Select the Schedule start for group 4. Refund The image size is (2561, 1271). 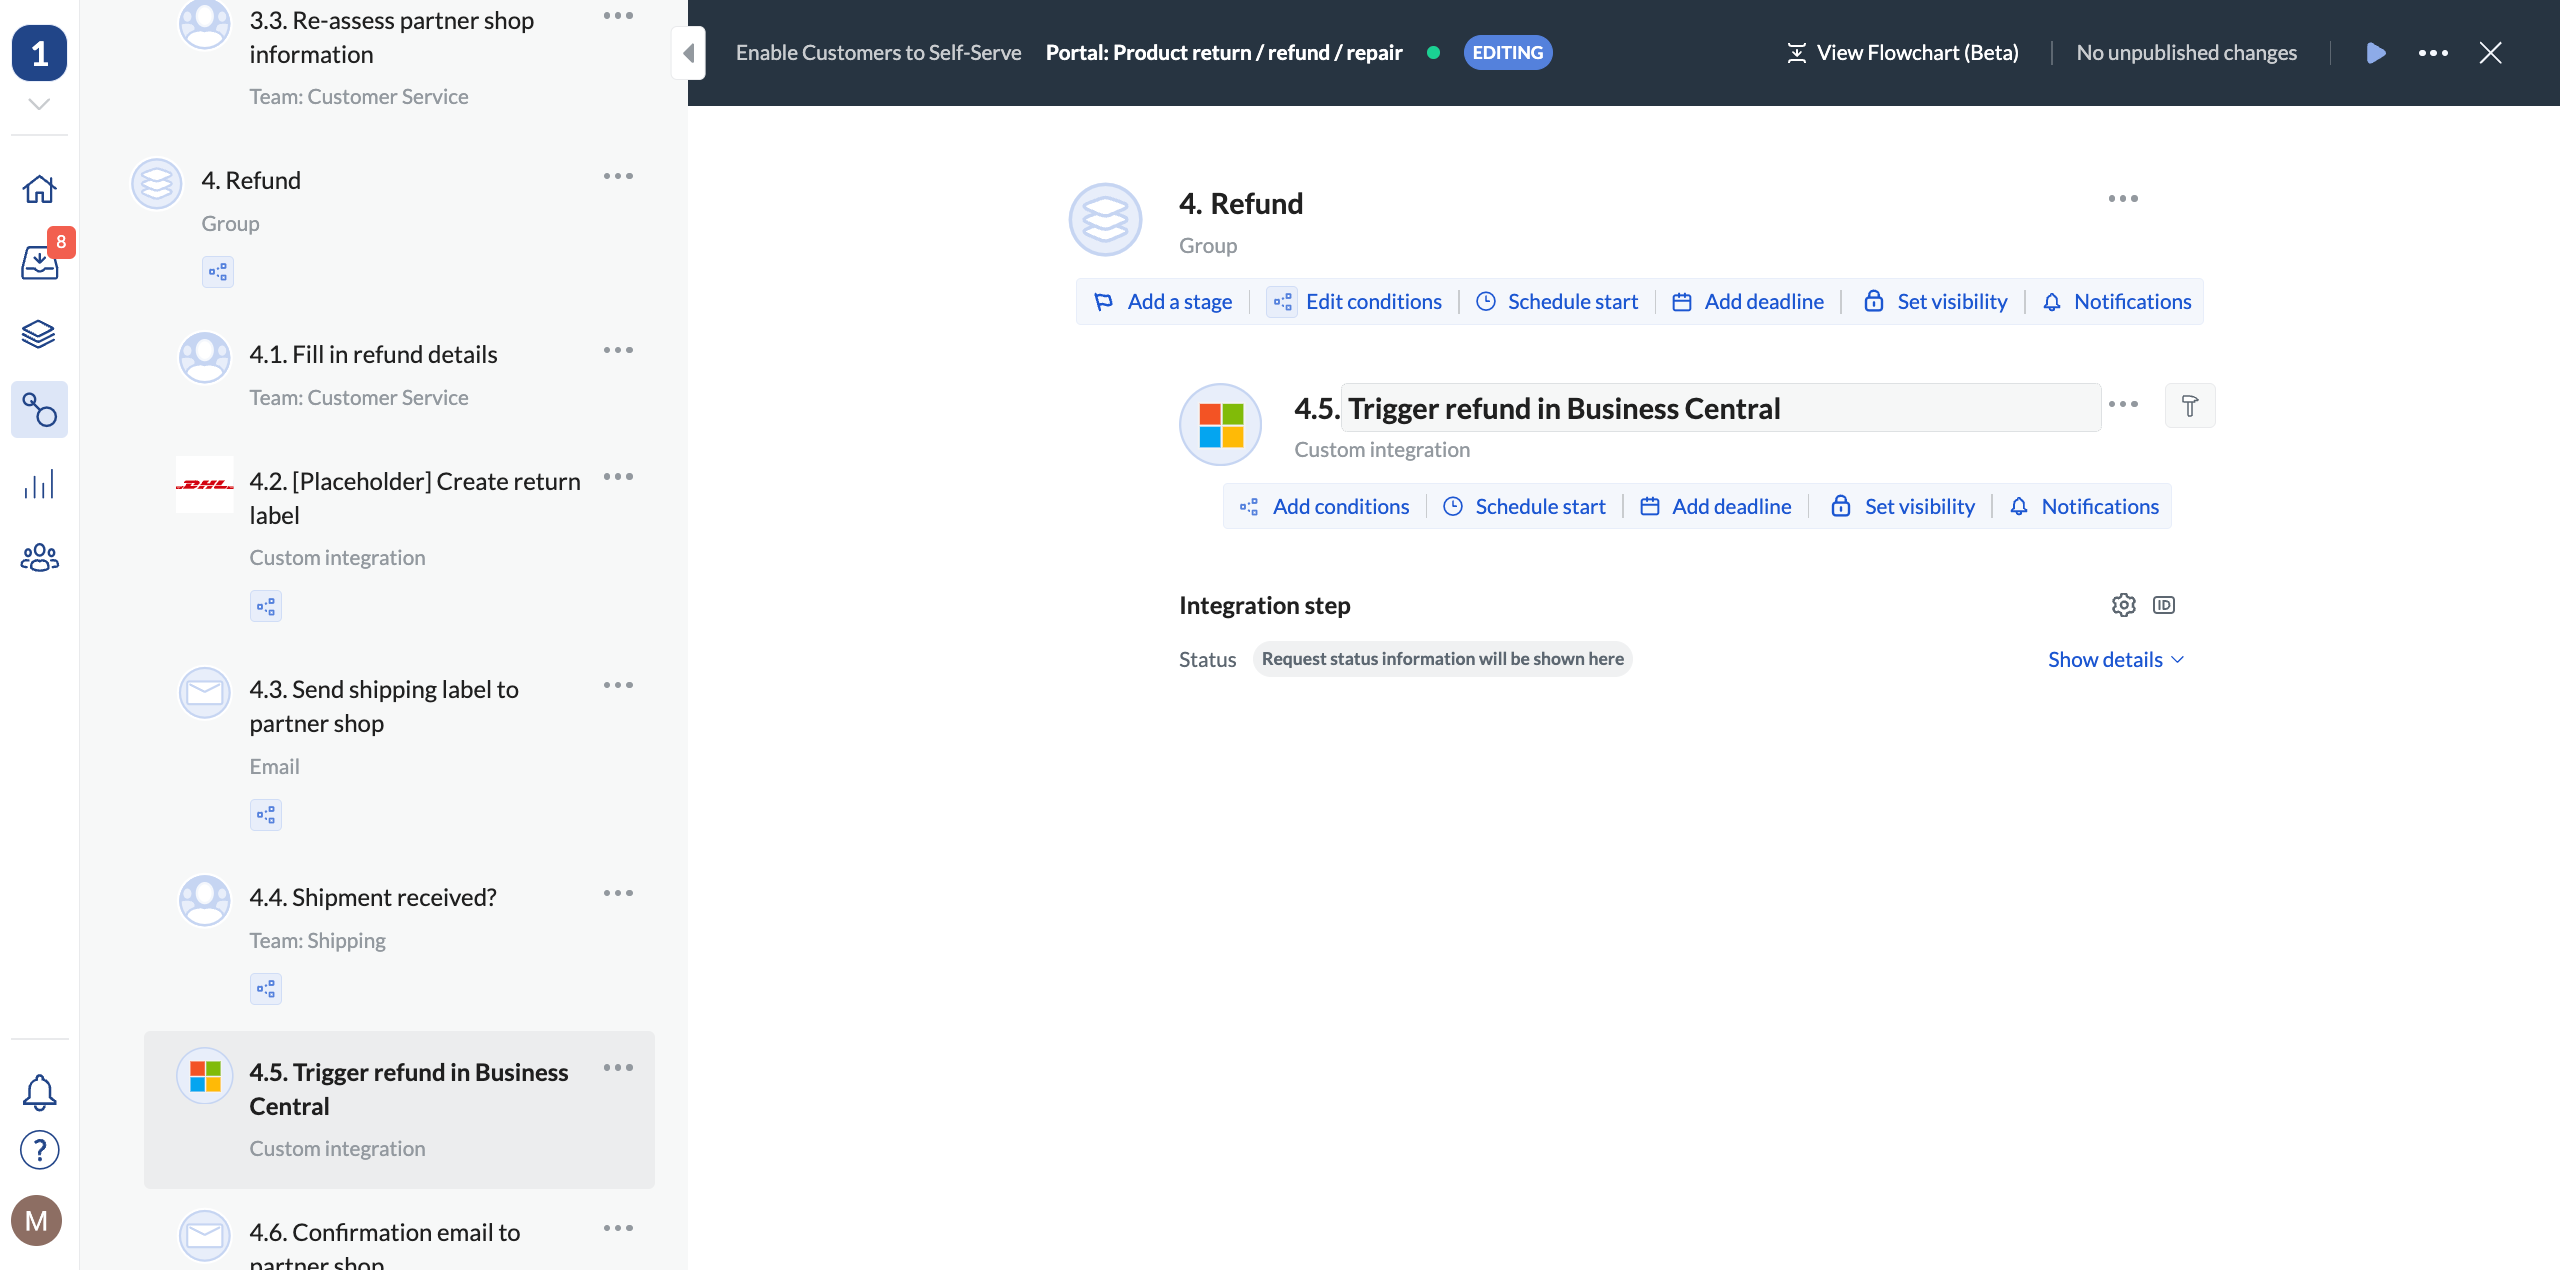point(1555,301)
